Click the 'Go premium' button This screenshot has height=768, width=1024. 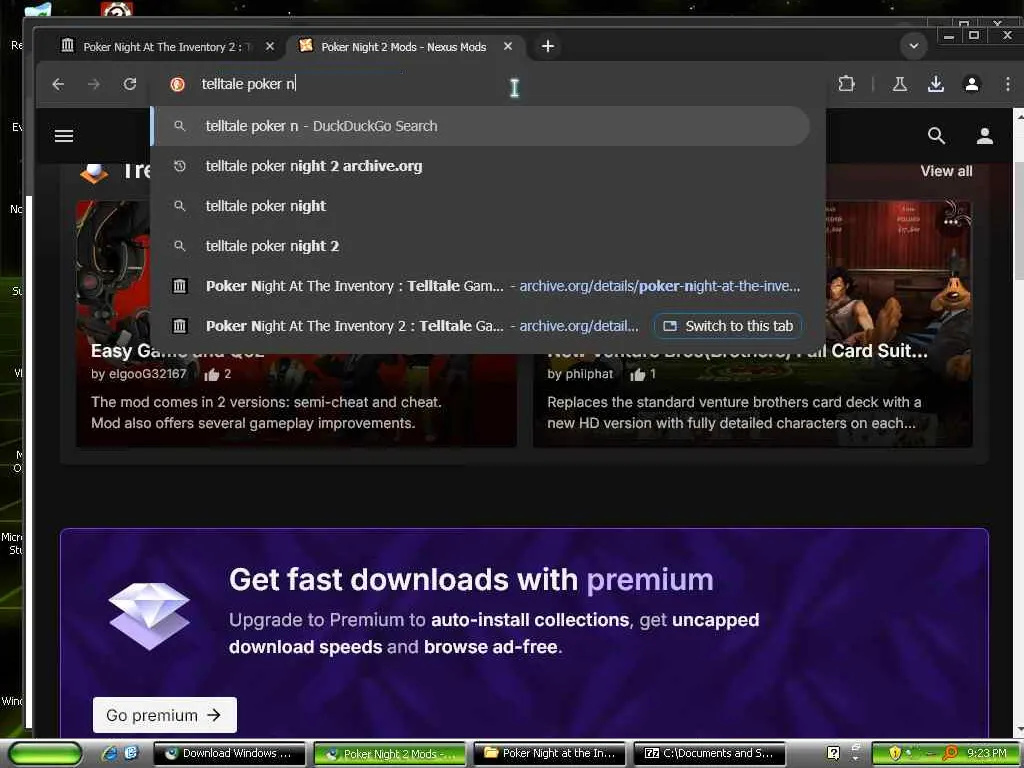[x=165, y=715]
